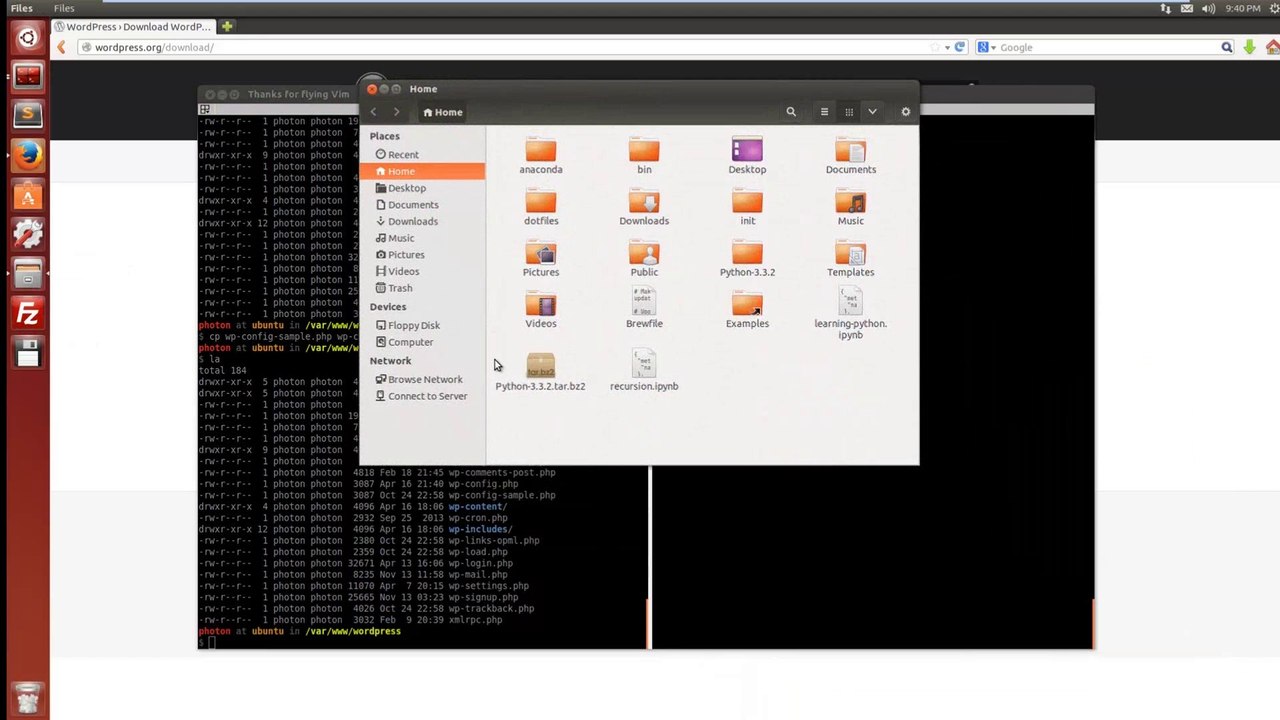Image resolution: width=1280 pixels, height=720 pixels.
Task: Click the Home path button in Files toolbar
Action: [442, 112]
